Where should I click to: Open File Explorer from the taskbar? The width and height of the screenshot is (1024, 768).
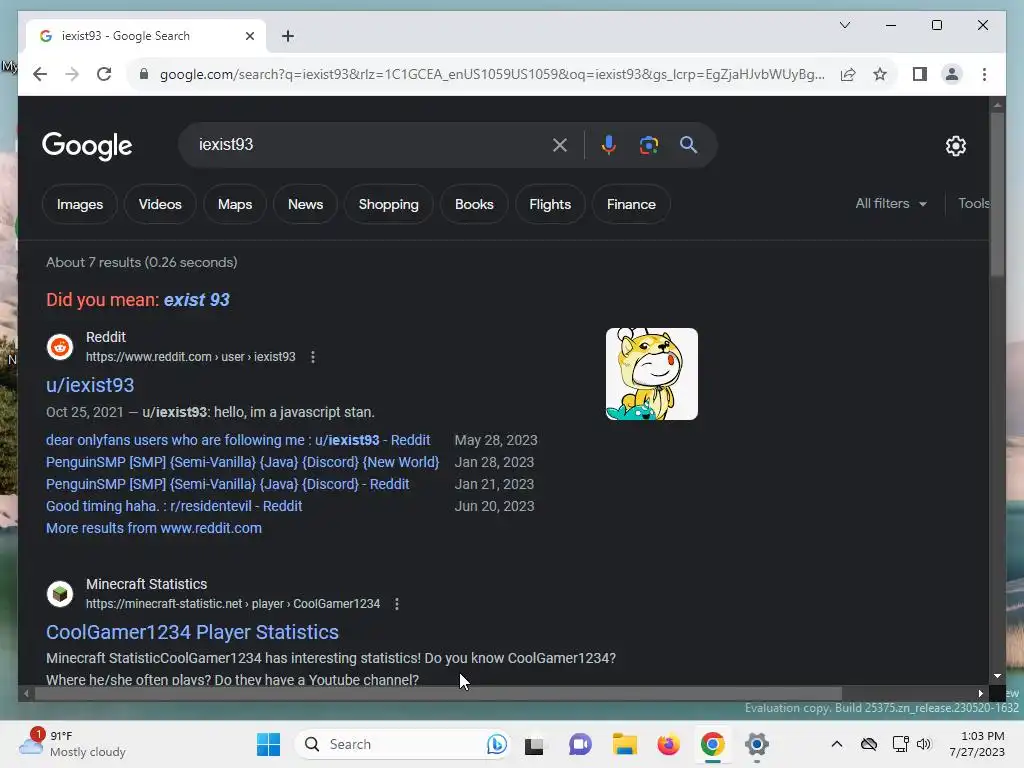tap(624, 744)
